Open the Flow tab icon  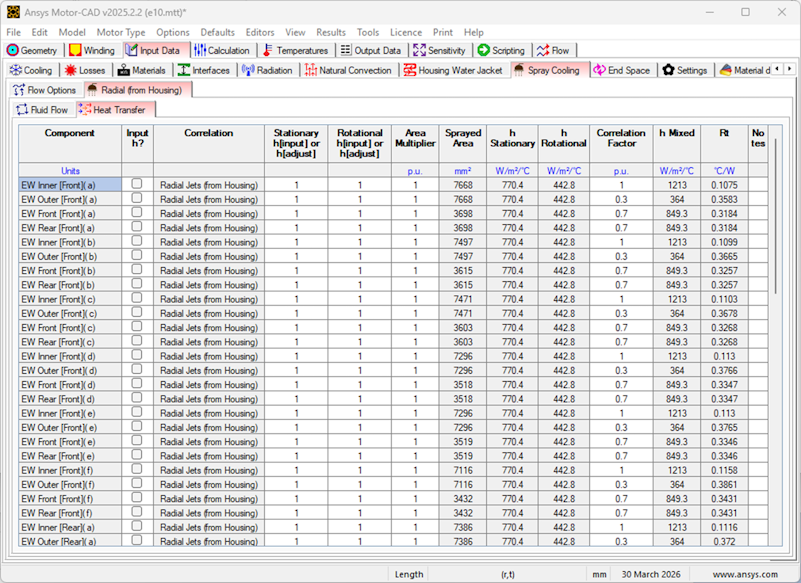[543, 50]
